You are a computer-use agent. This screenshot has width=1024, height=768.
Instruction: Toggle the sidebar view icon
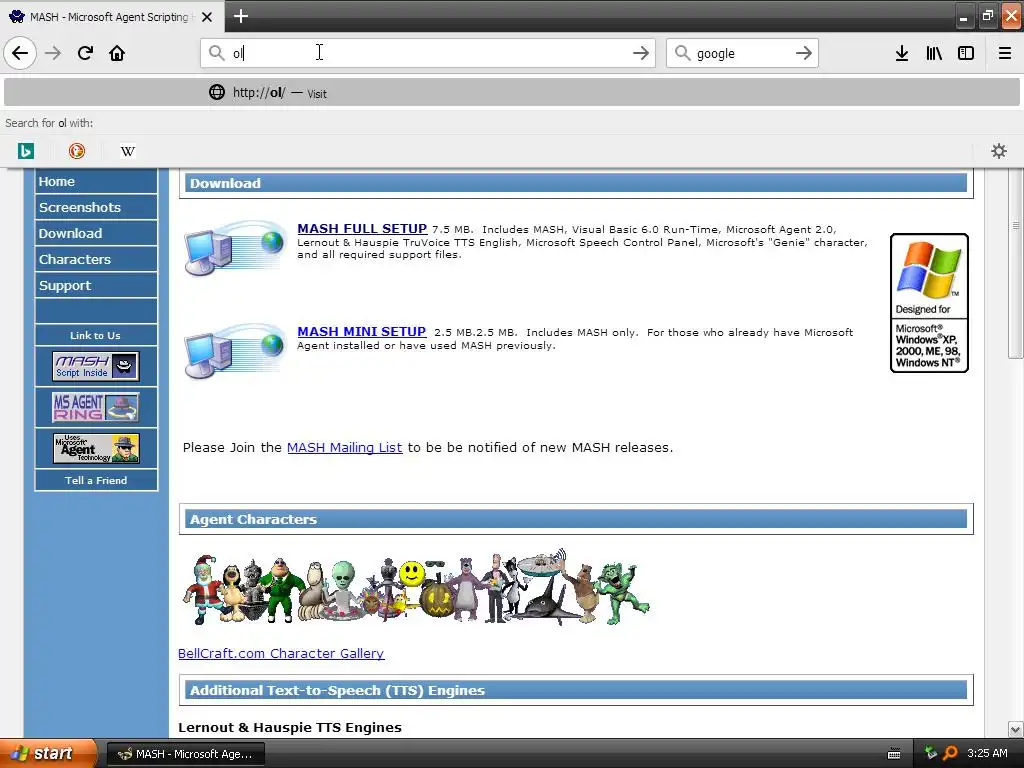[966, 54]
